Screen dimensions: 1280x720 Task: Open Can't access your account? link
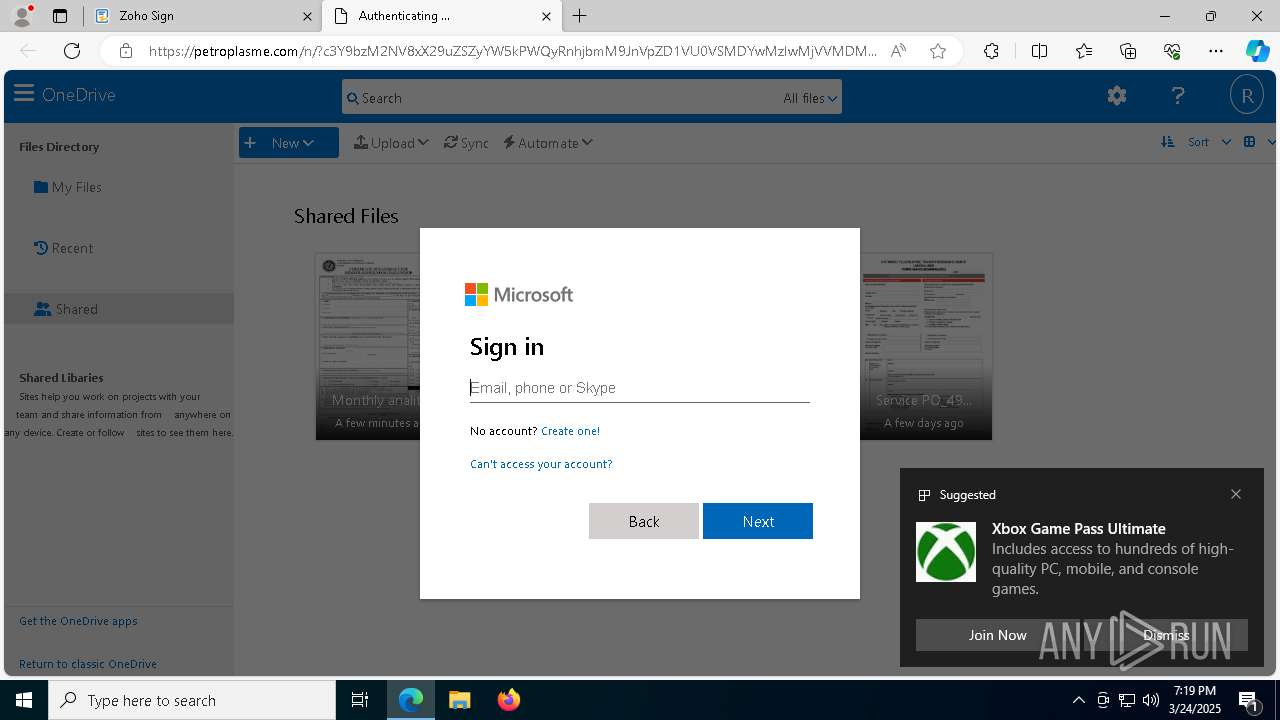541,464
